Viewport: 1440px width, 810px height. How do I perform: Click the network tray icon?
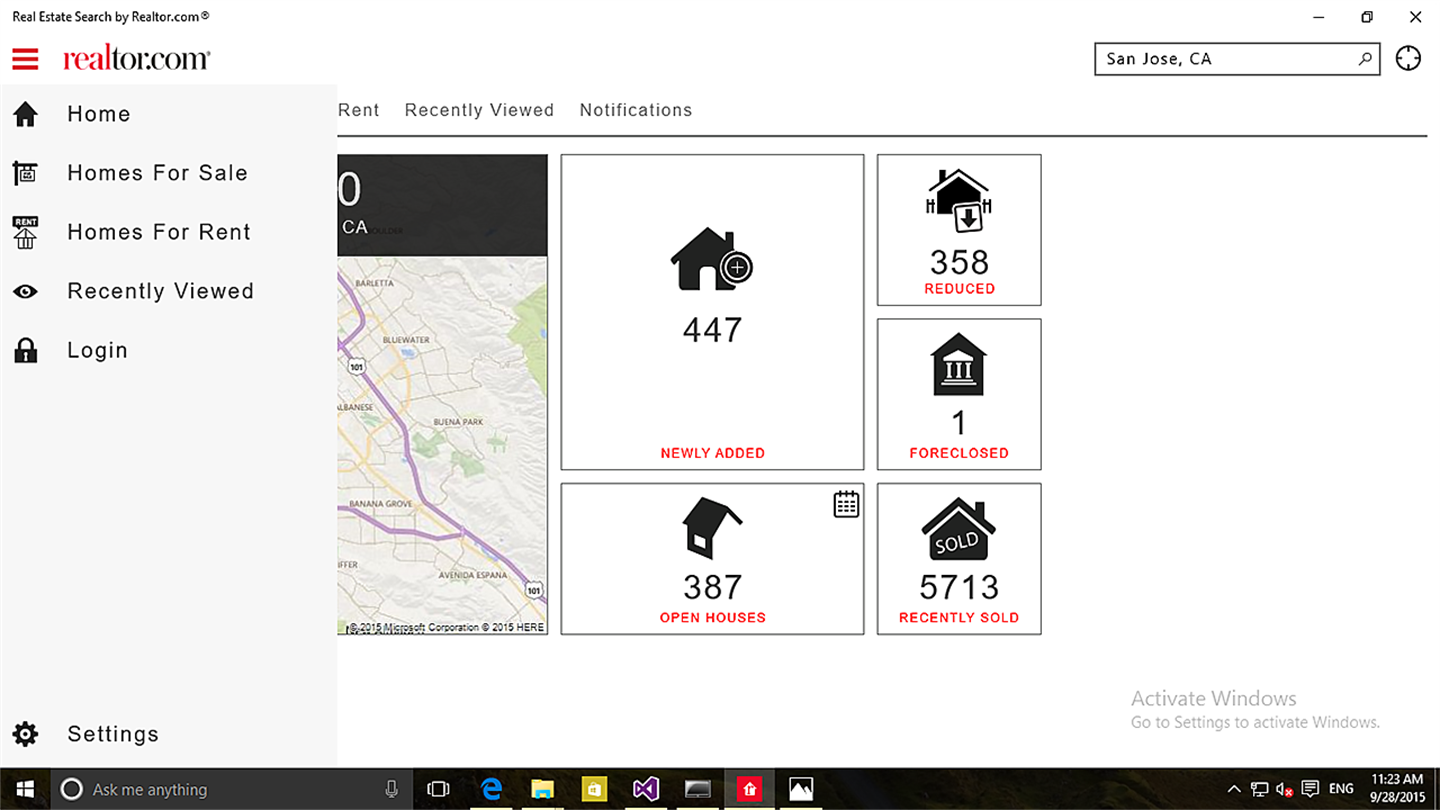point(1260,790)
